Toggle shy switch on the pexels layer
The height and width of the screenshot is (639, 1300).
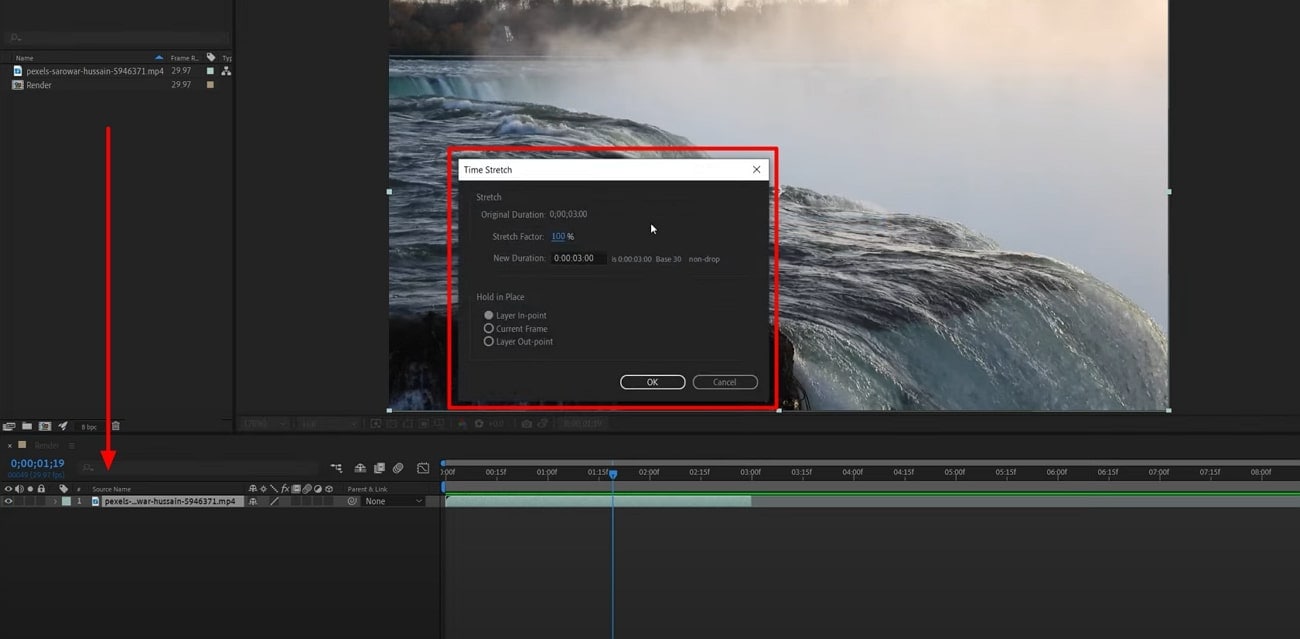pos(253,501)
